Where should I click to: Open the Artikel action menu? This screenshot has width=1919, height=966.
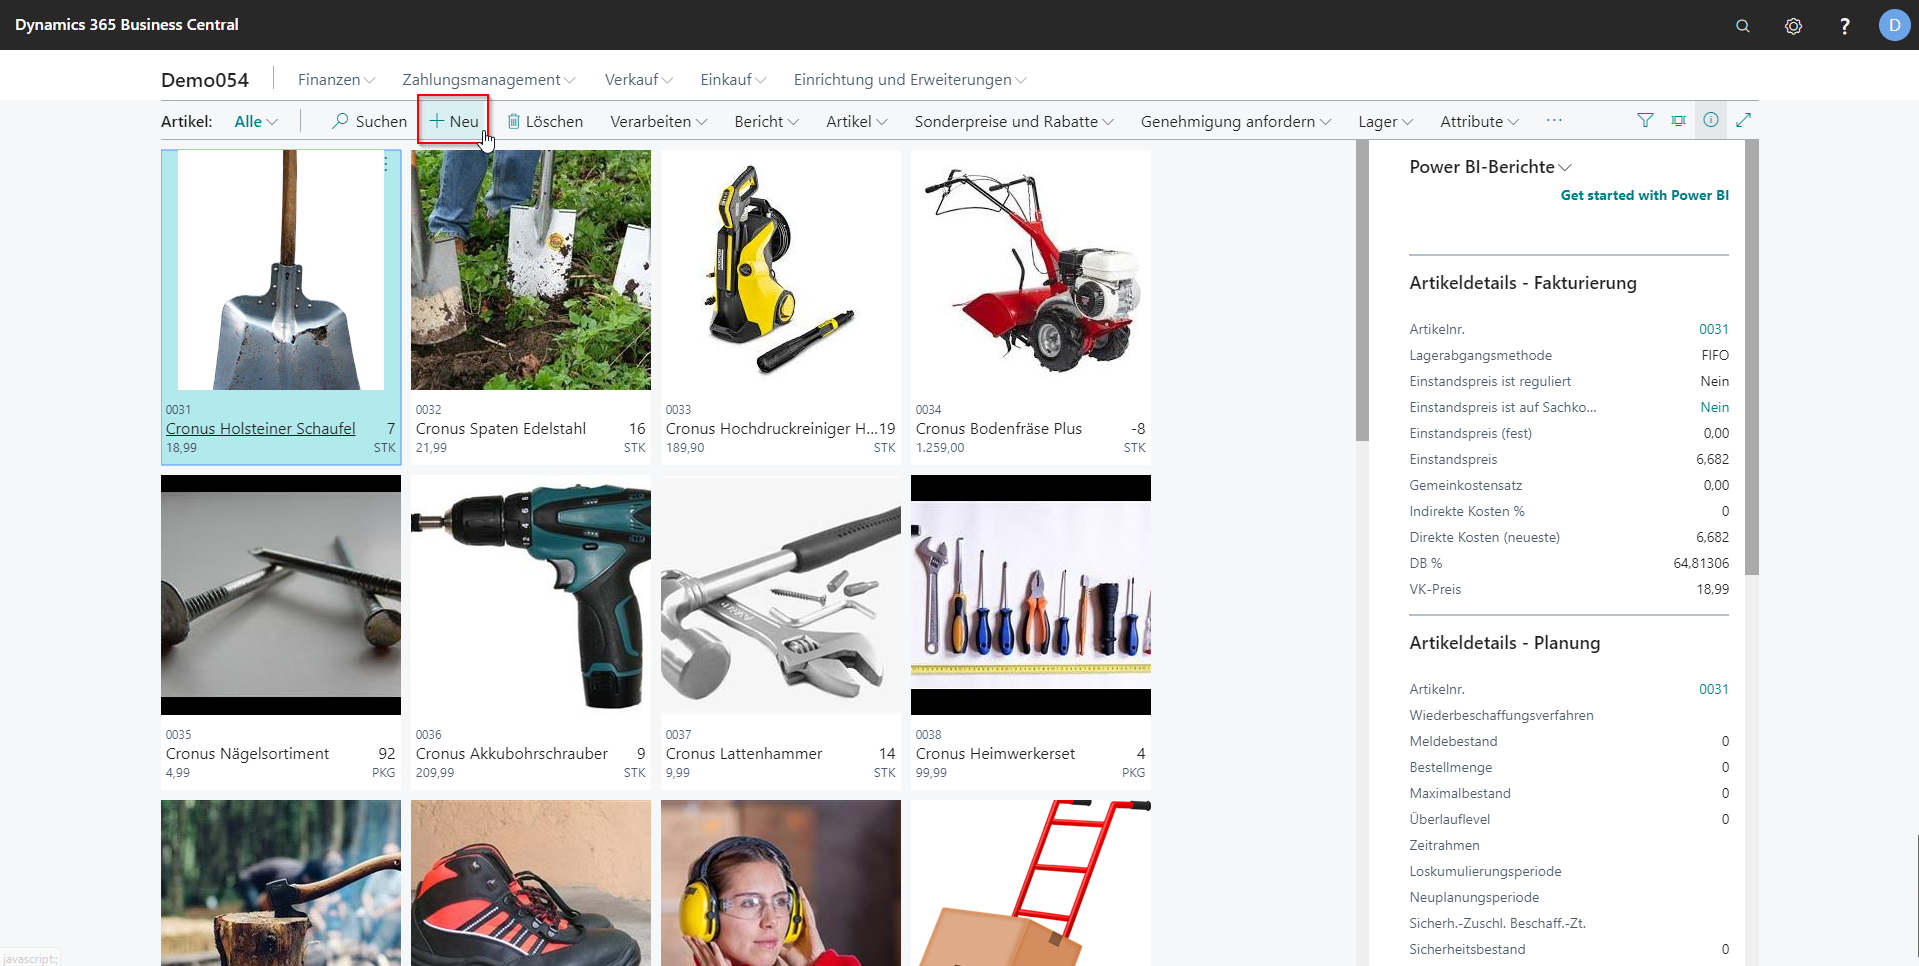[857, 121]
